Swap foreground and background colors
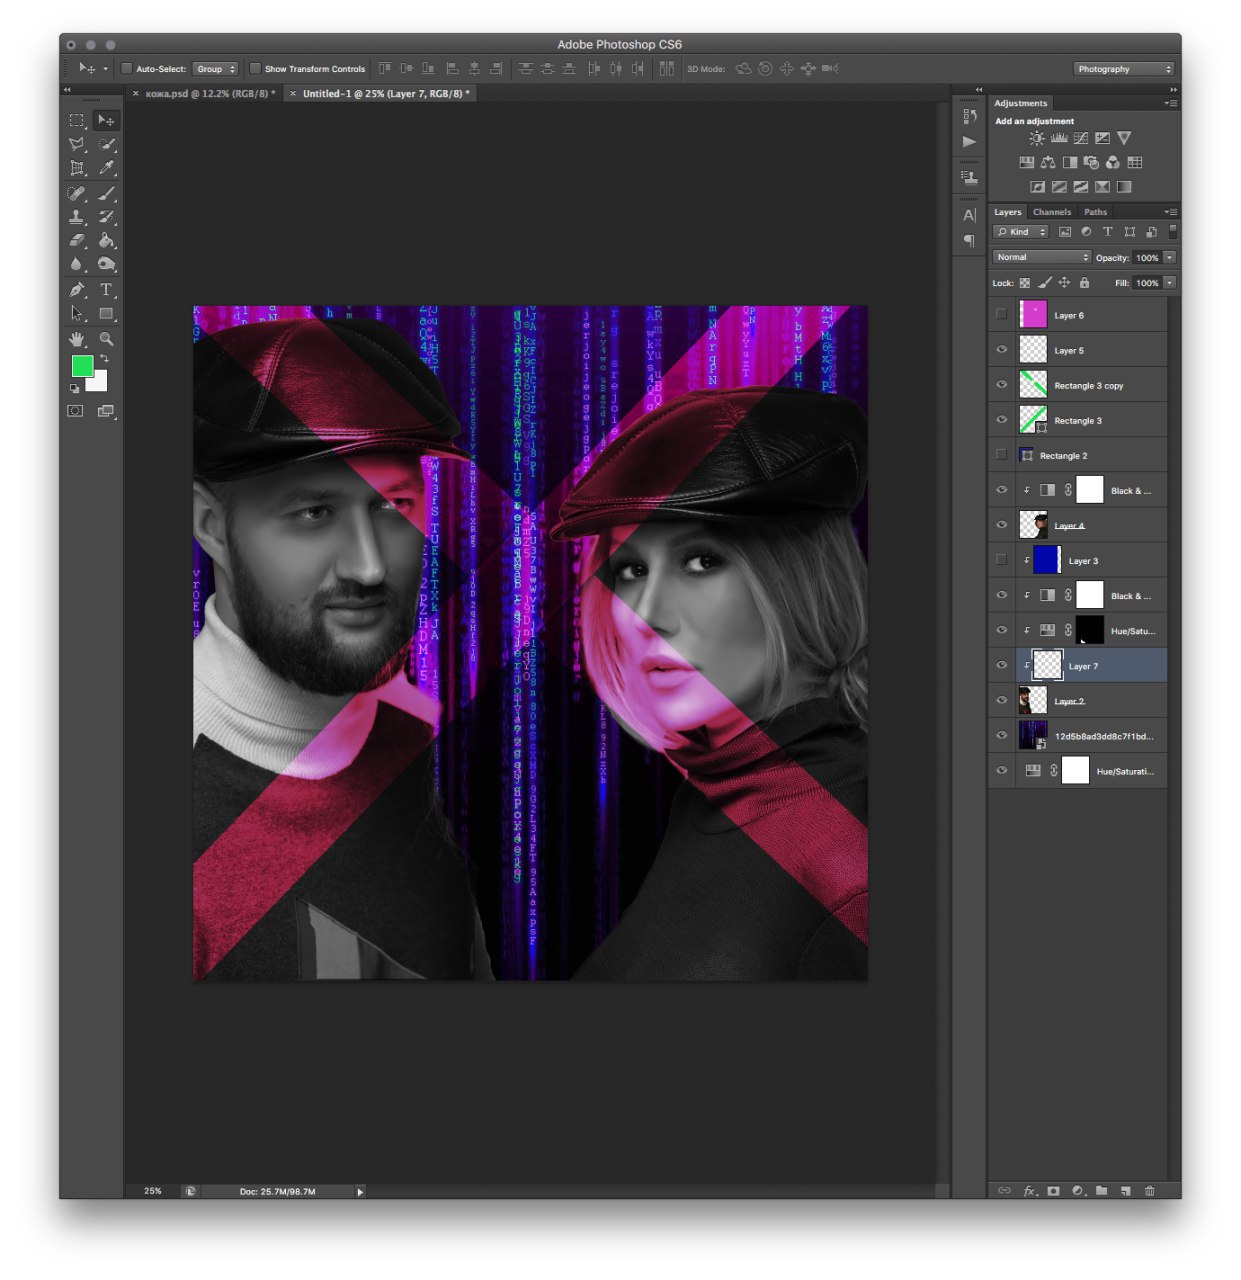The image size is (1241, 1280). click(x=104, y=358)
